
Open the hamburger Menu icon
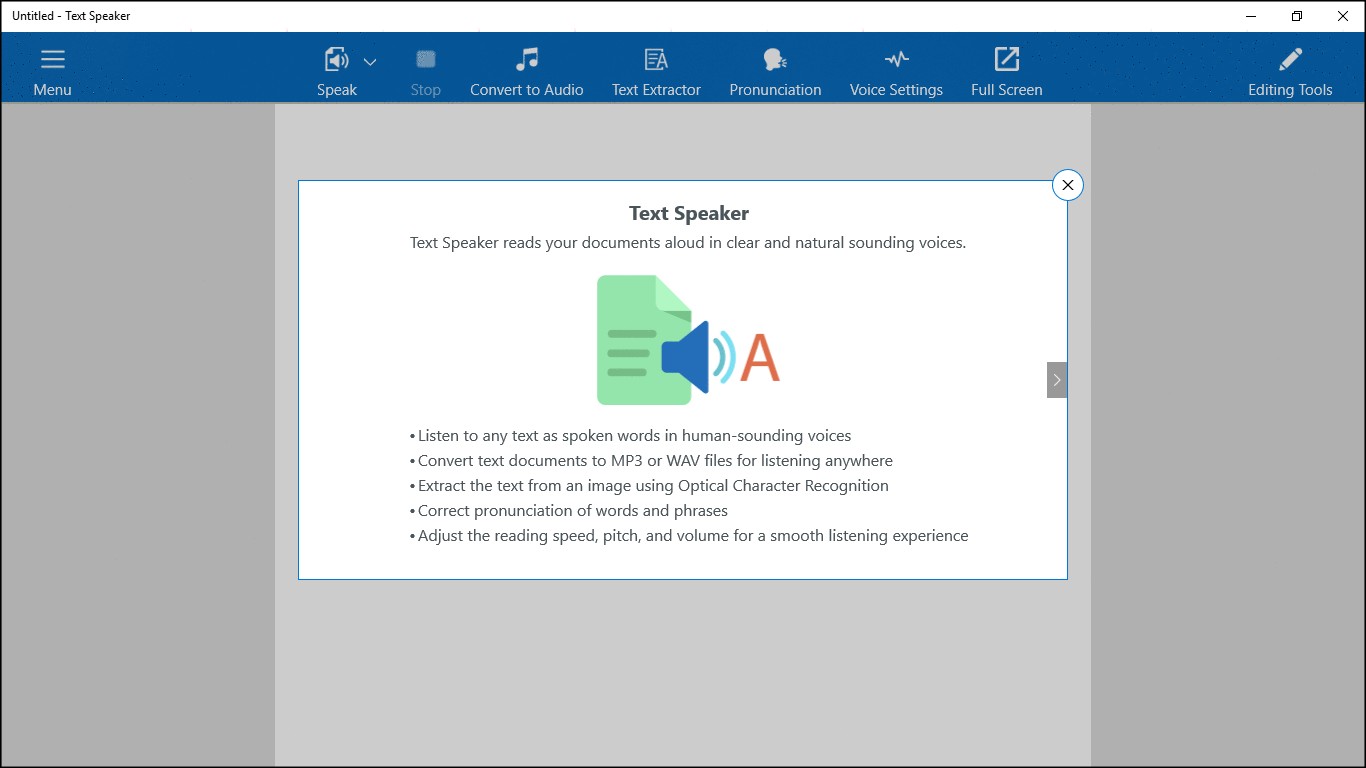(52, 60)
